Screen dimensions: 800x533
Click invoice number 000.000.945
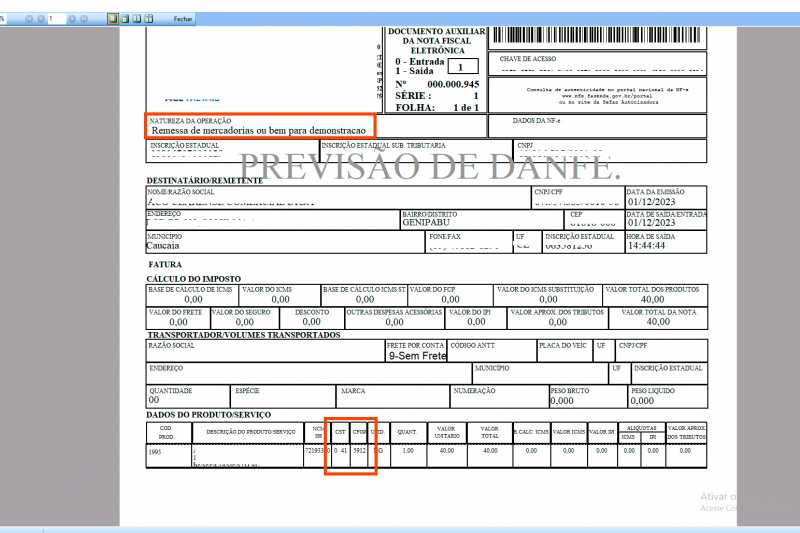pos(453,84)
